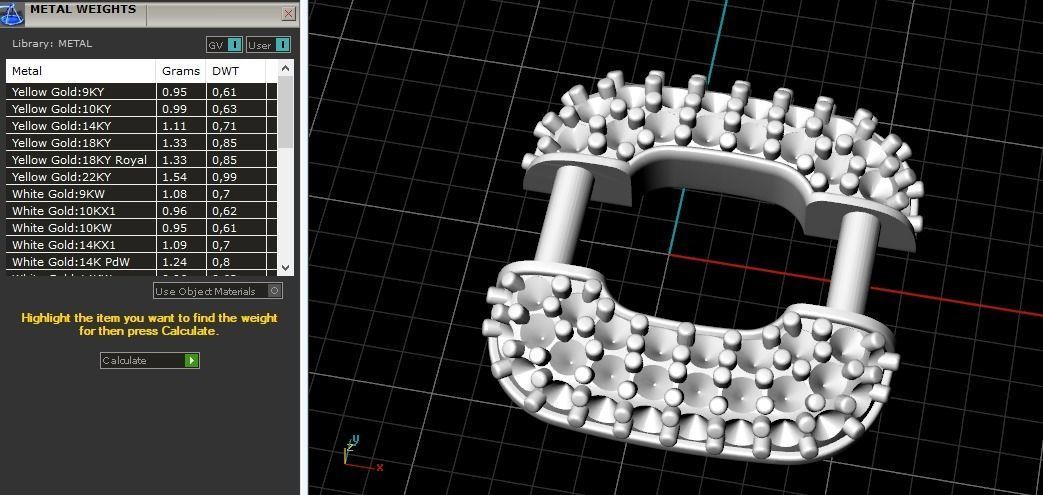Click the metal list scrollbar thumb
The height and width of the screenshot is (495, 1043).
(285, 112)
